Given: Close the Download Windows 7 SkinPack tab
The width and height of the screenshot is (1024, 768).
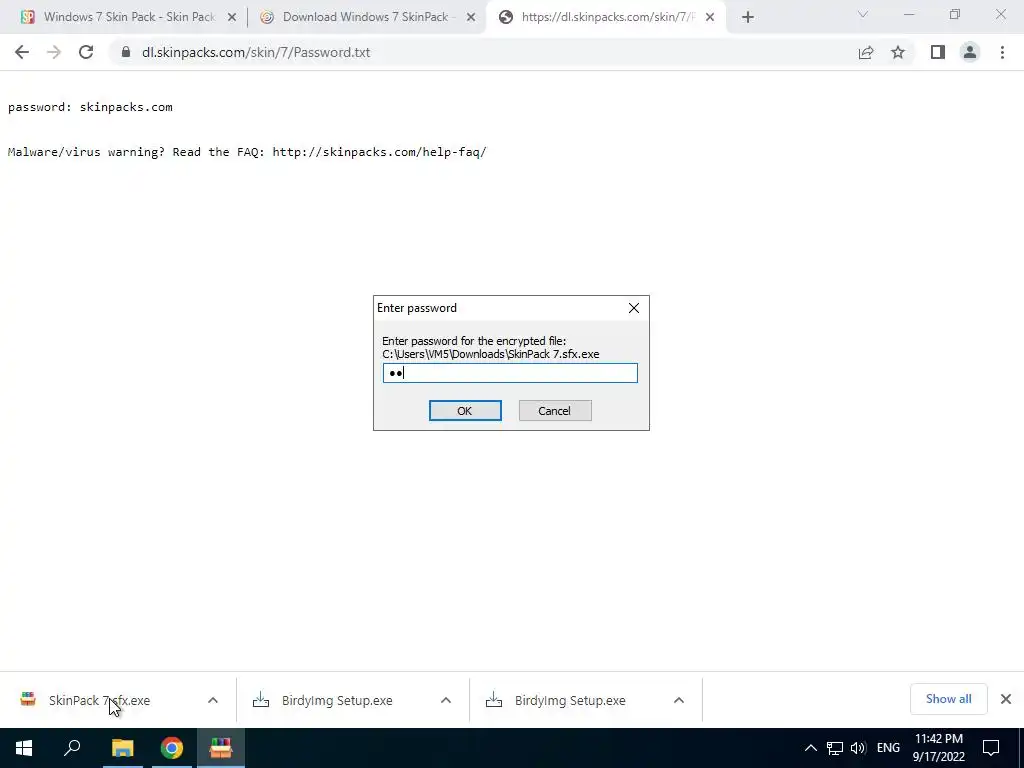Looking at the screenshot, I should pyautogui.click(x=471, y=18).
